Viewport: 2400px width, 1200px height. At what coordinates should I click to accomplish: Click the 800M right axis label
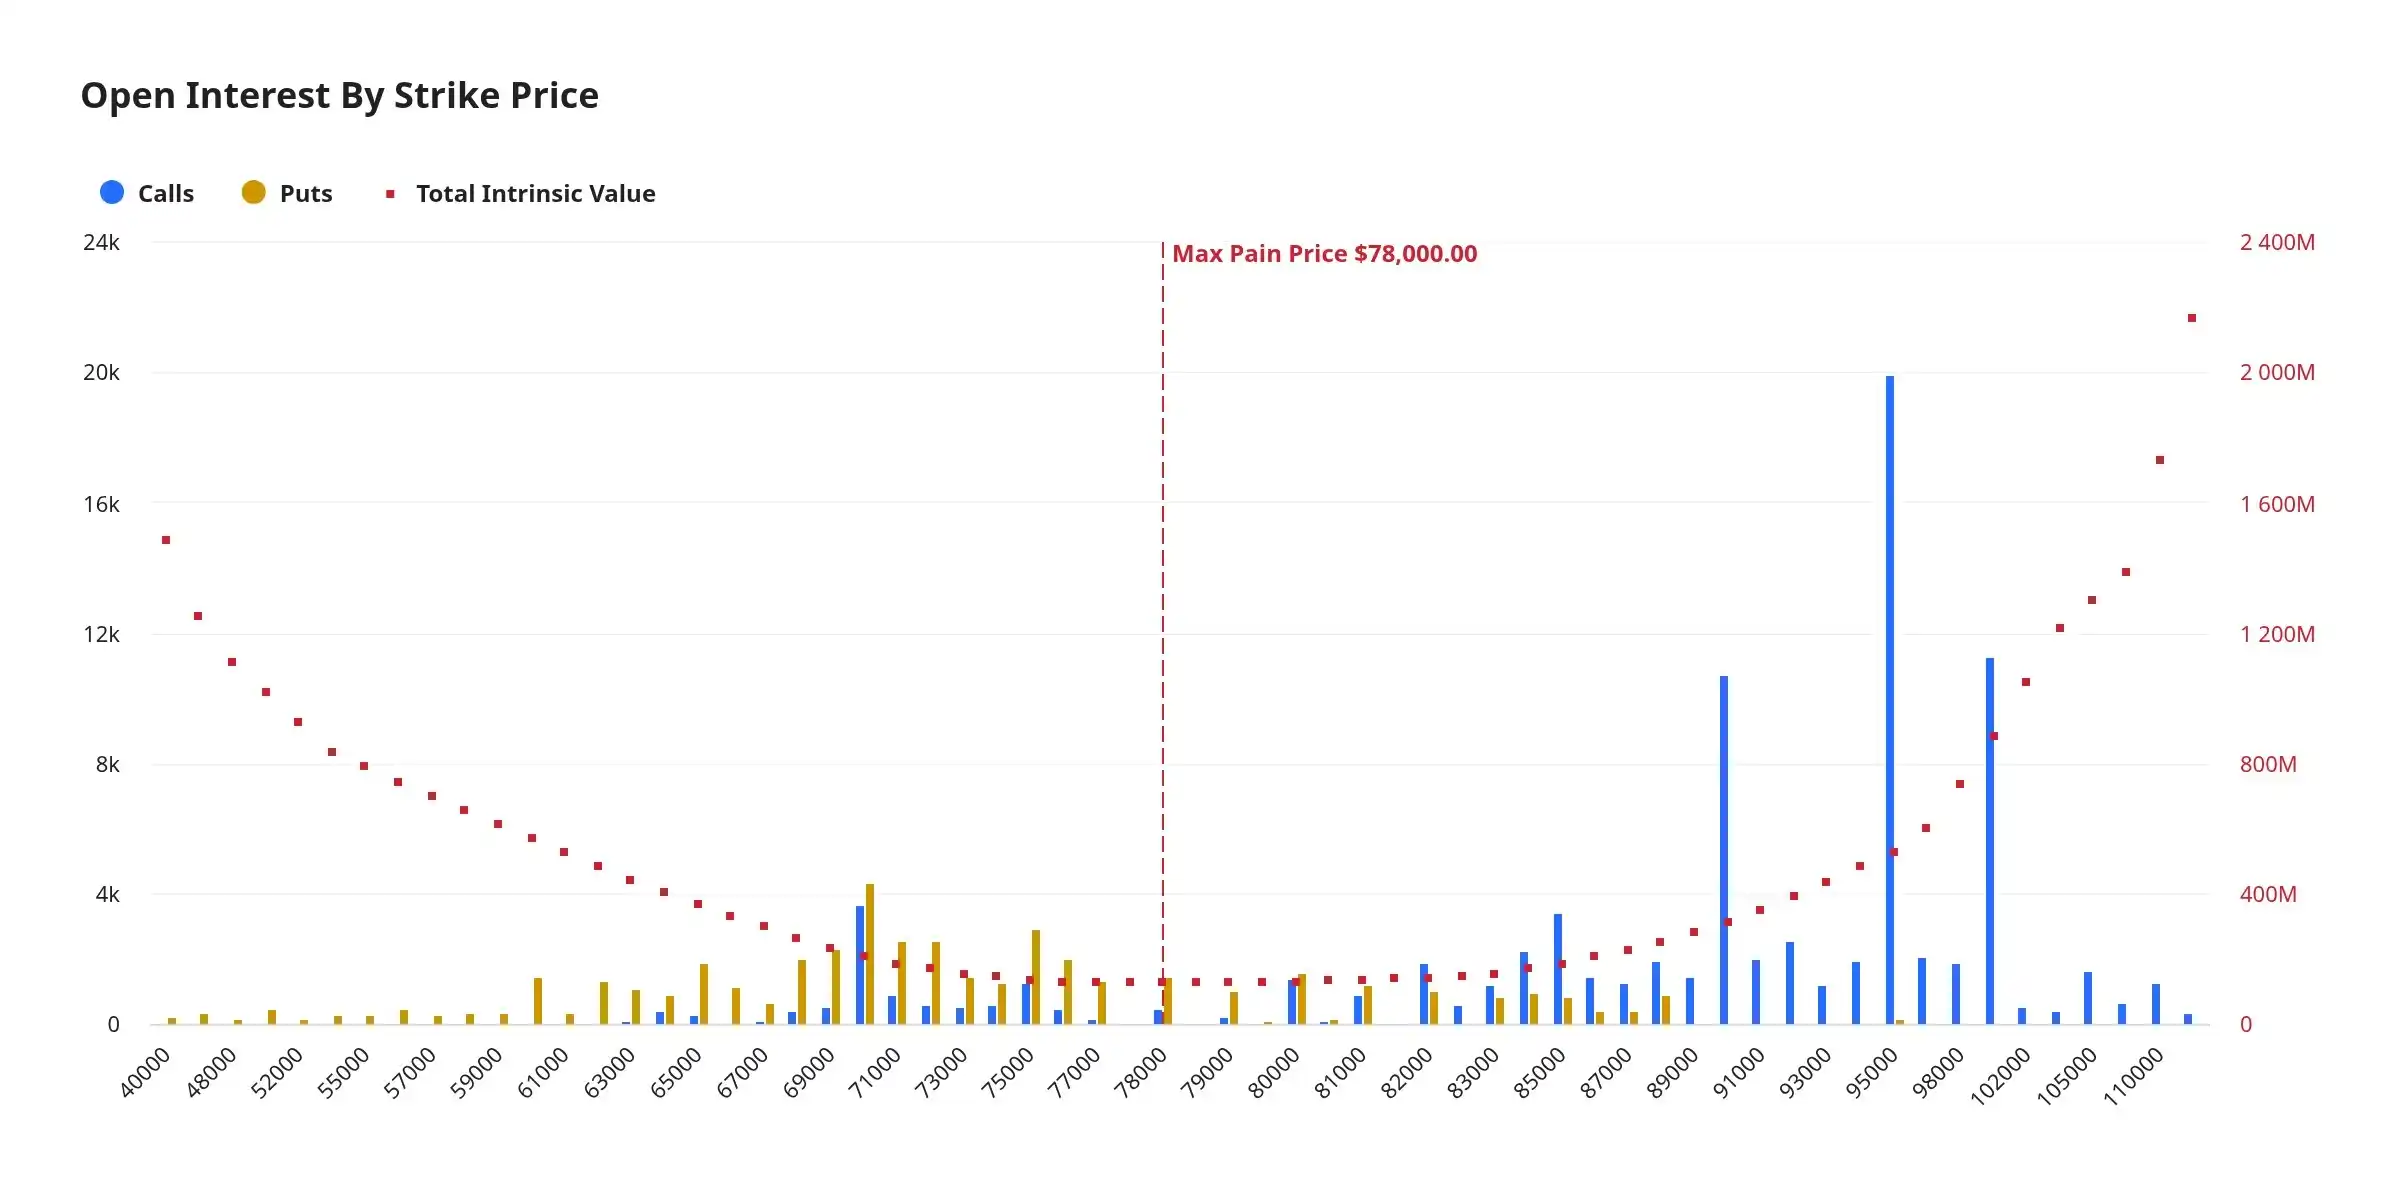point(2268,764)
